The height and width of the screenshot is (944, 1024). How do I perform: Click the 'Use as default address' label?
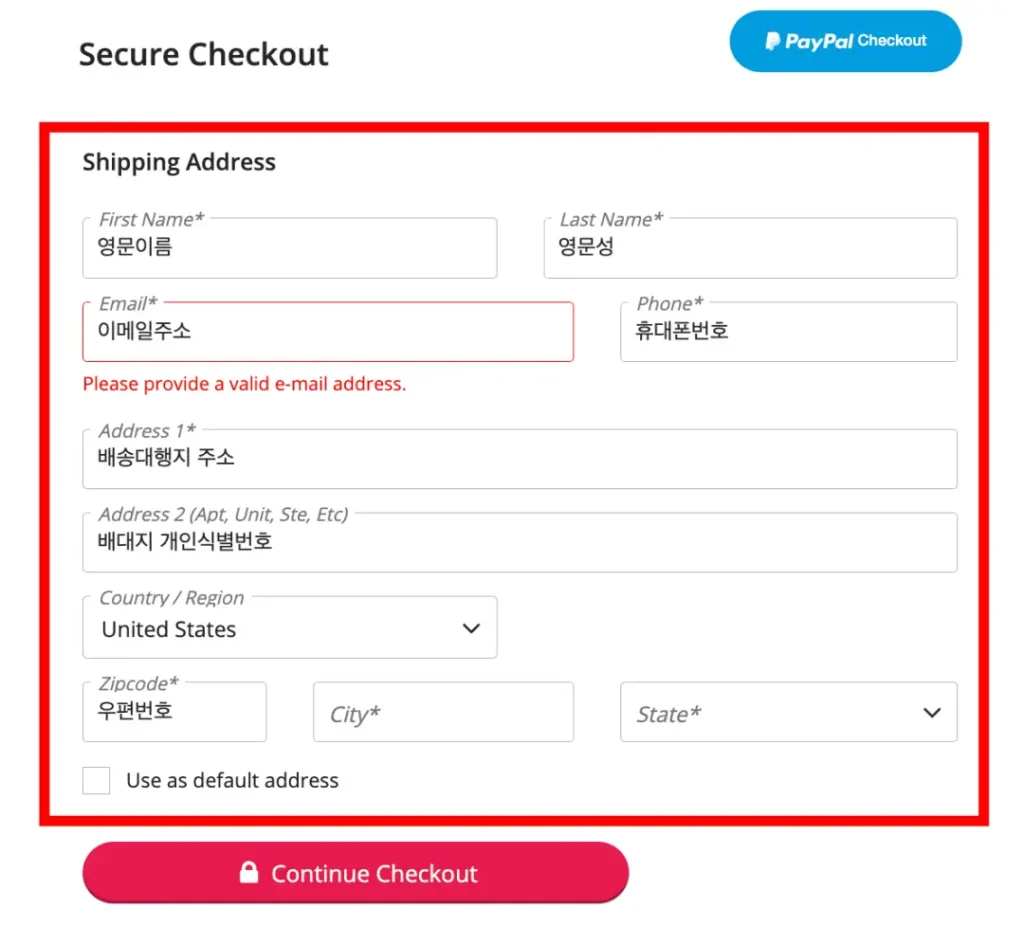click(x=232, y=781)
